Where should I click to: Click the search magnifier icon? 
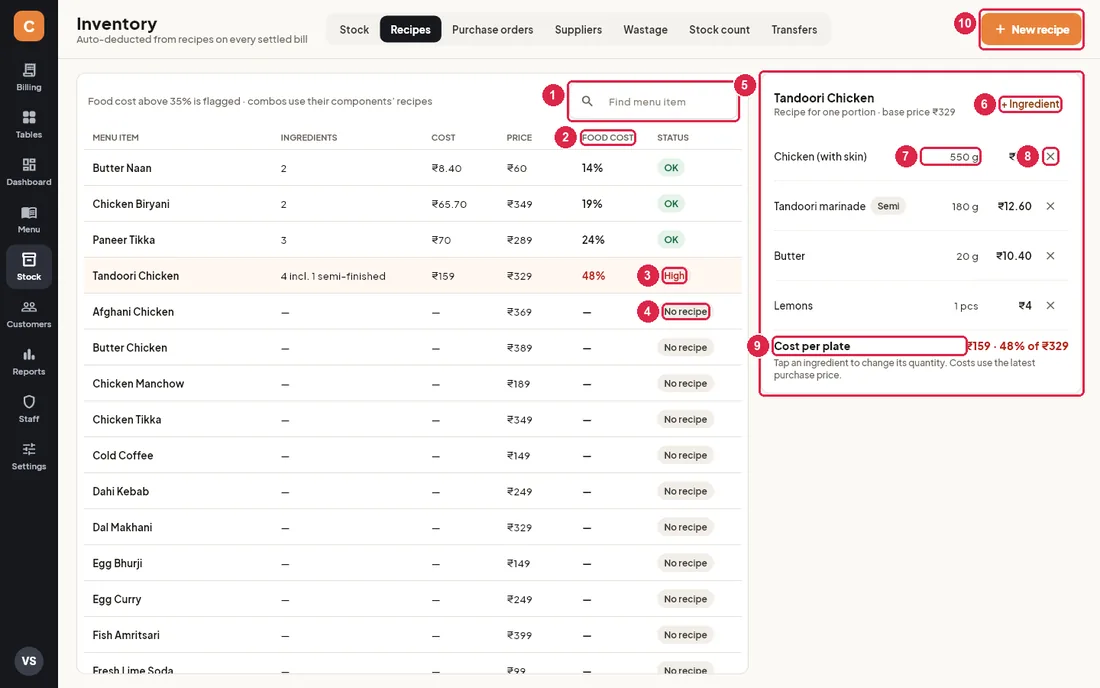pos(587,102)
